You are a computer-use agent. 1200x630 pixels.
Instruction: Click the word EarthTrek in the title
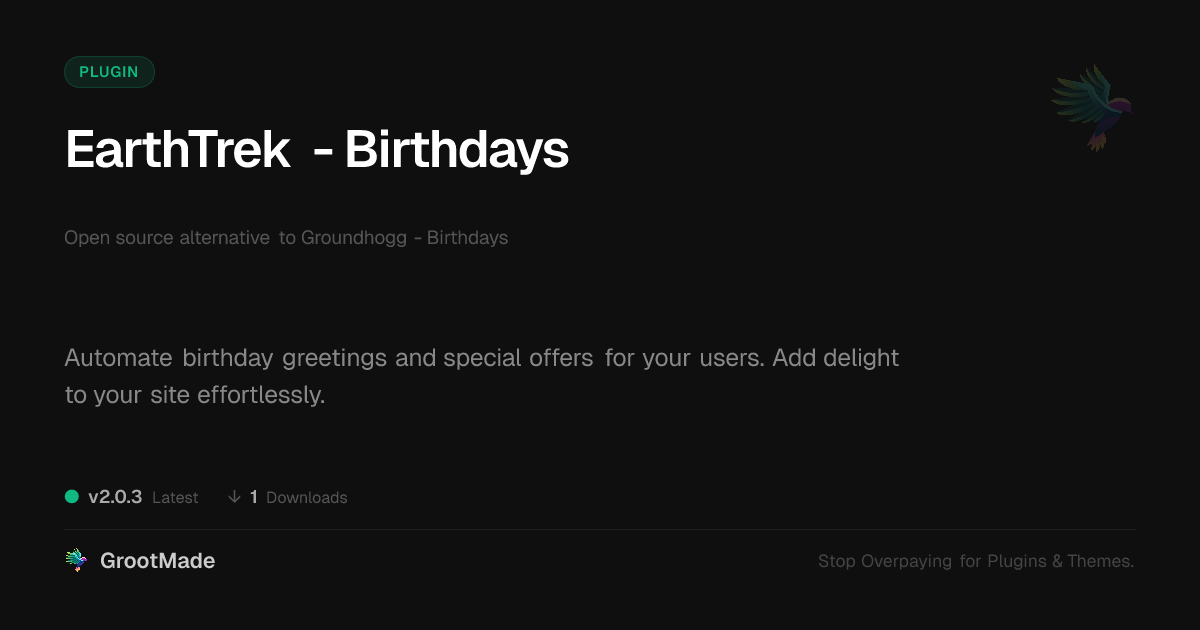(177, 150)
